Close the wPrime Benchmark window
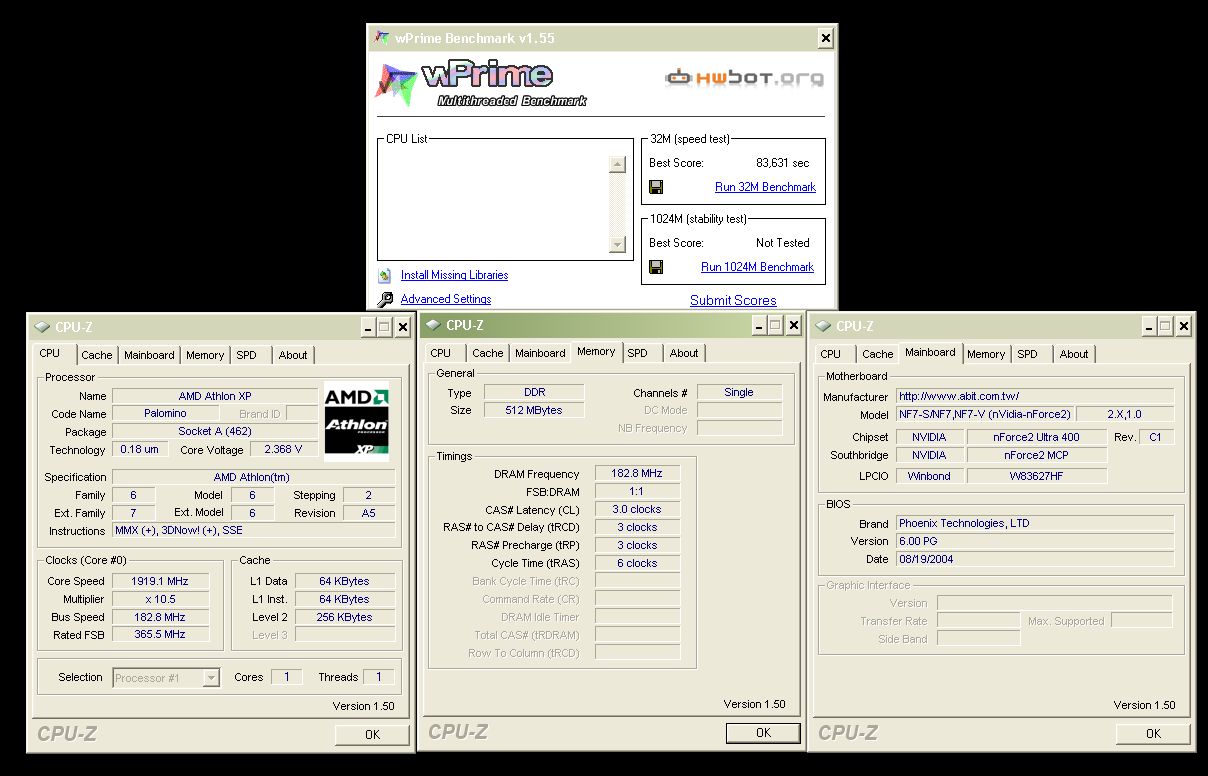 coord(825,38)
